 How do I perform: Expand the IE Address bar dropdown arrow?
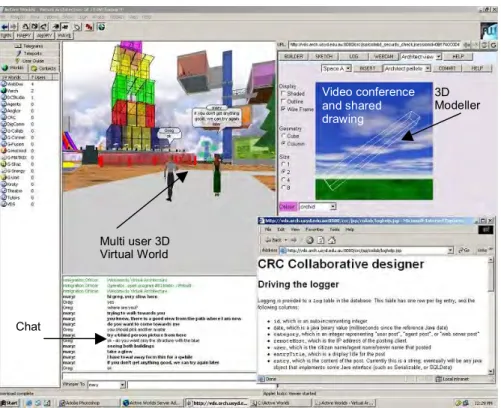pos(451,250)
